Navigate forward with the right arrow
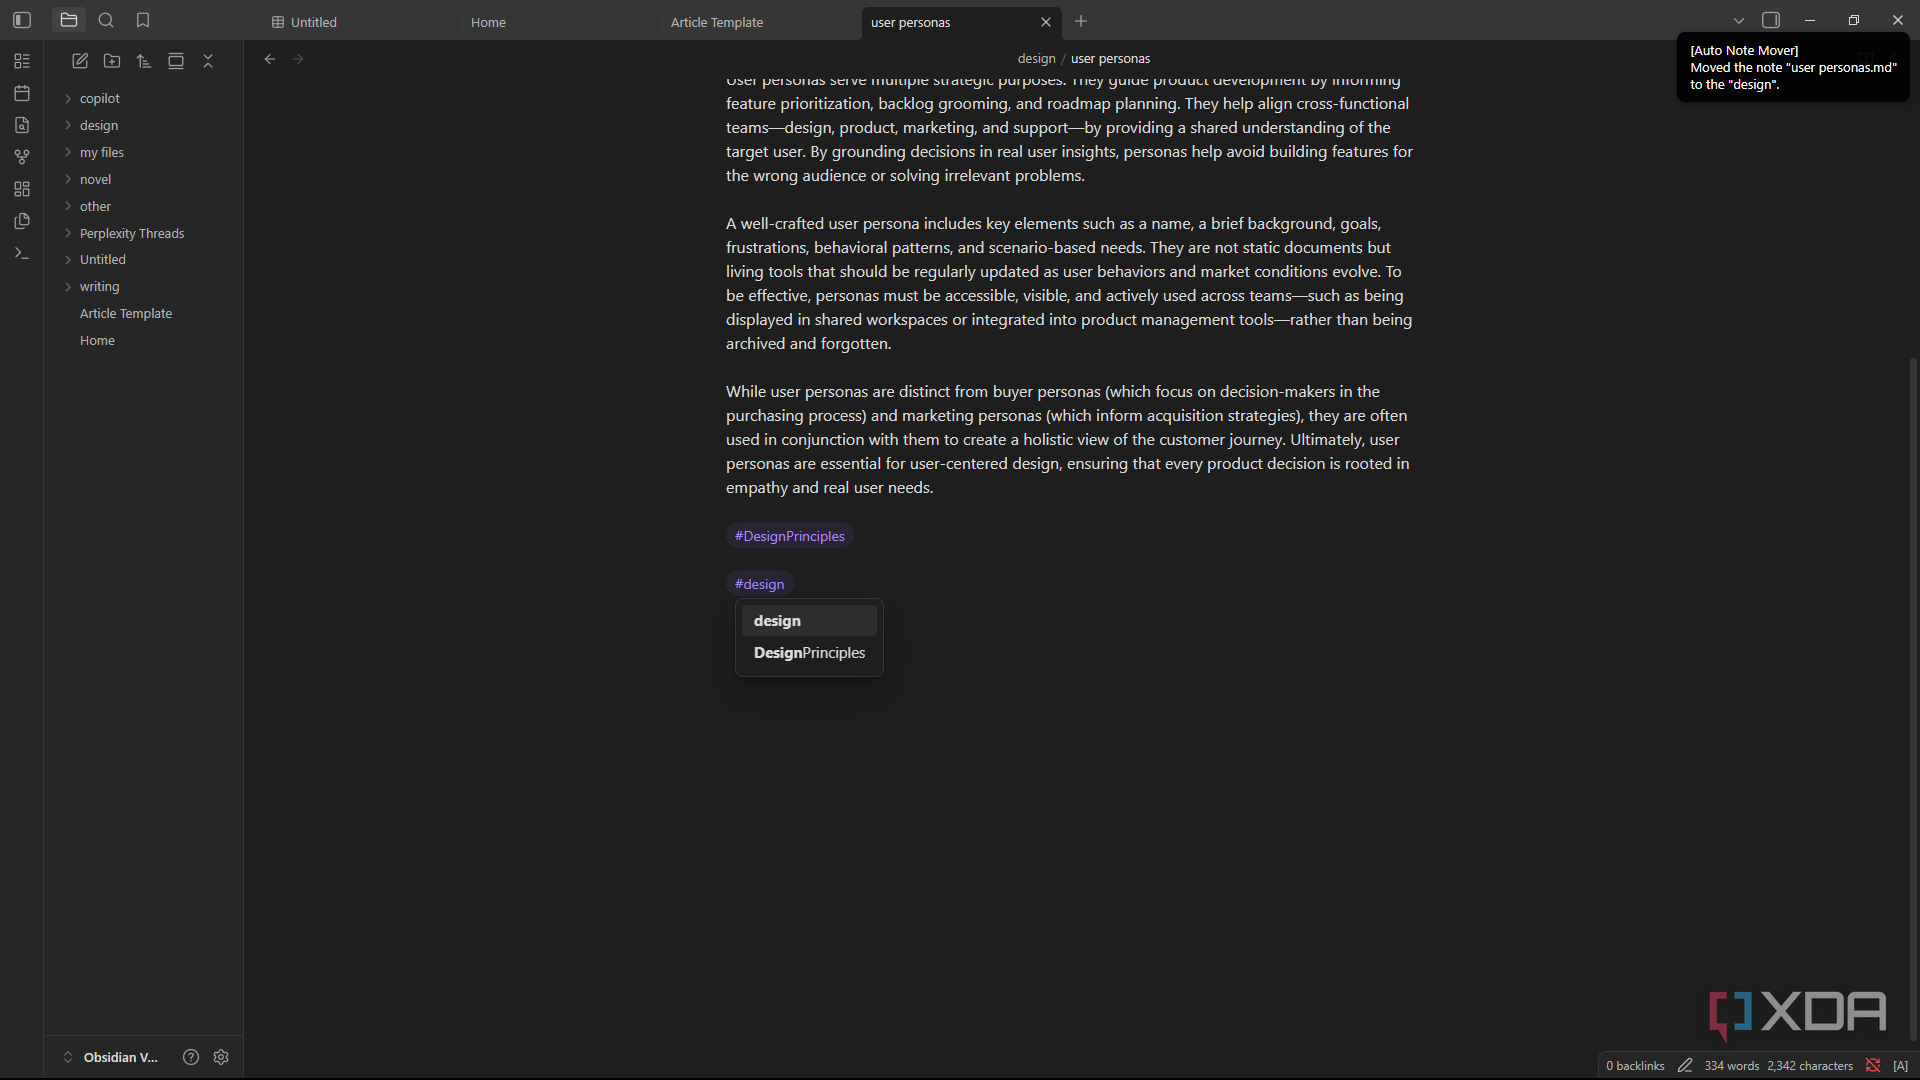1920x1080 pixels. (x=298, y=59)
